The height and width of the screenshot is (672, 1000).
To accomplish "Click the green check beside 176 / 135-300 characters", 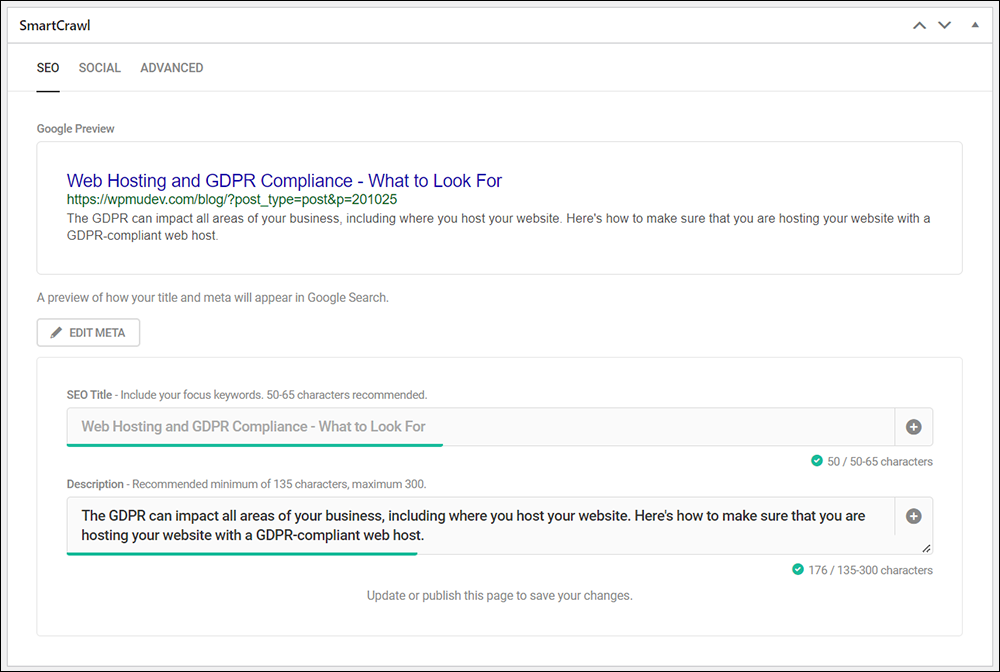I will pyautogui.click(x=797, y=569).
